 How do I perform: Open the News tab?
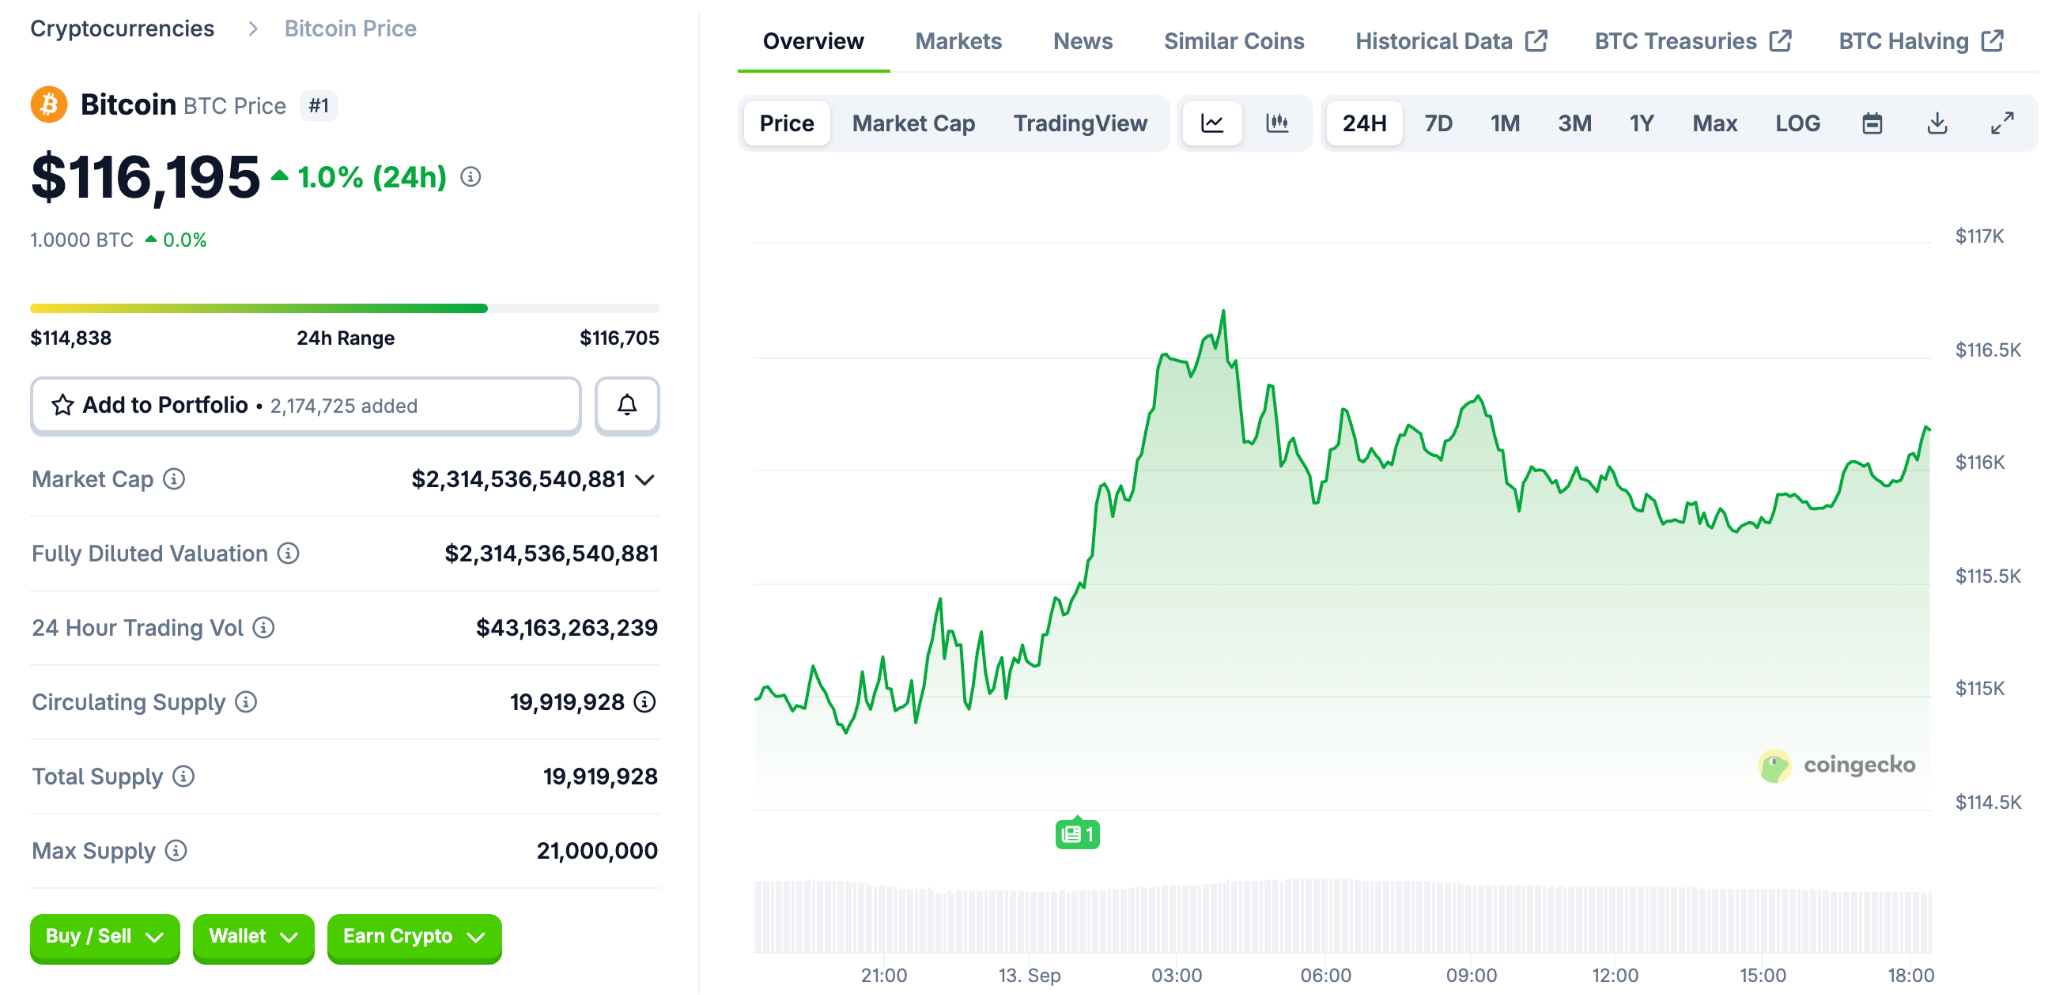pyautogui.click(x=1083, y=41)
